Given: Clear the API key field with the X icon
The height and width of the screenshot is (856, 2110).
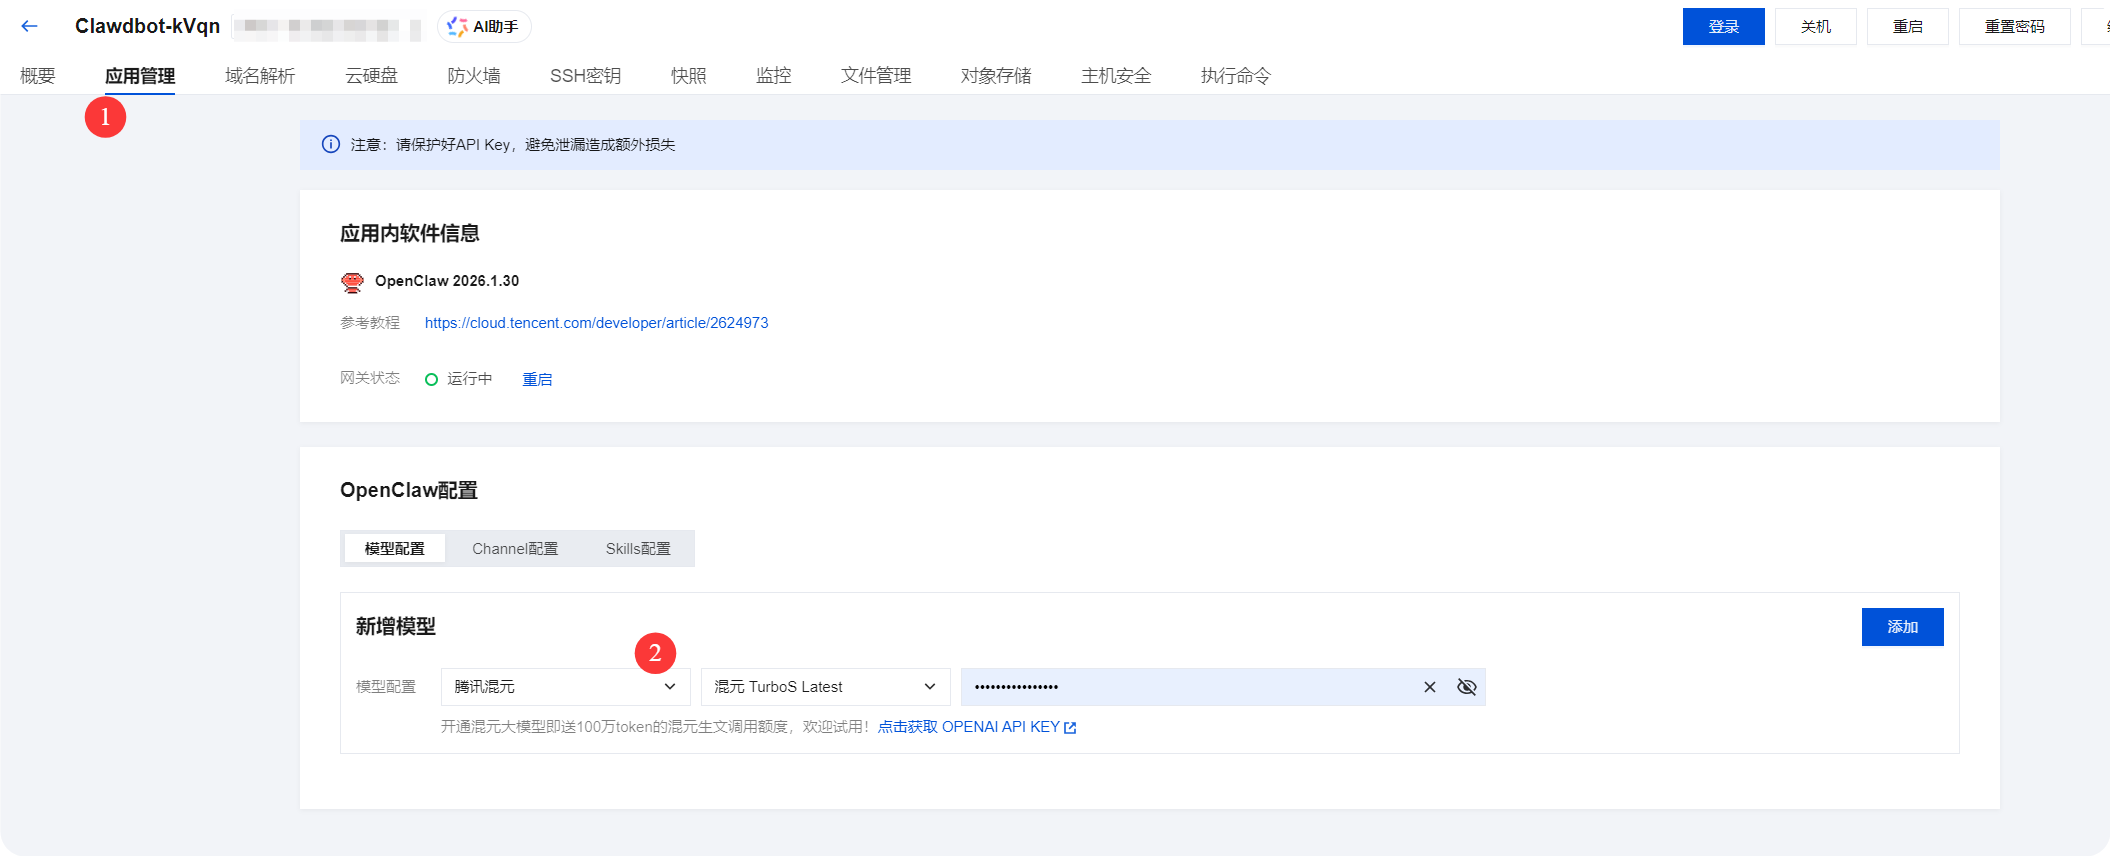Looking at the screenshot, I should (1430, 687).
